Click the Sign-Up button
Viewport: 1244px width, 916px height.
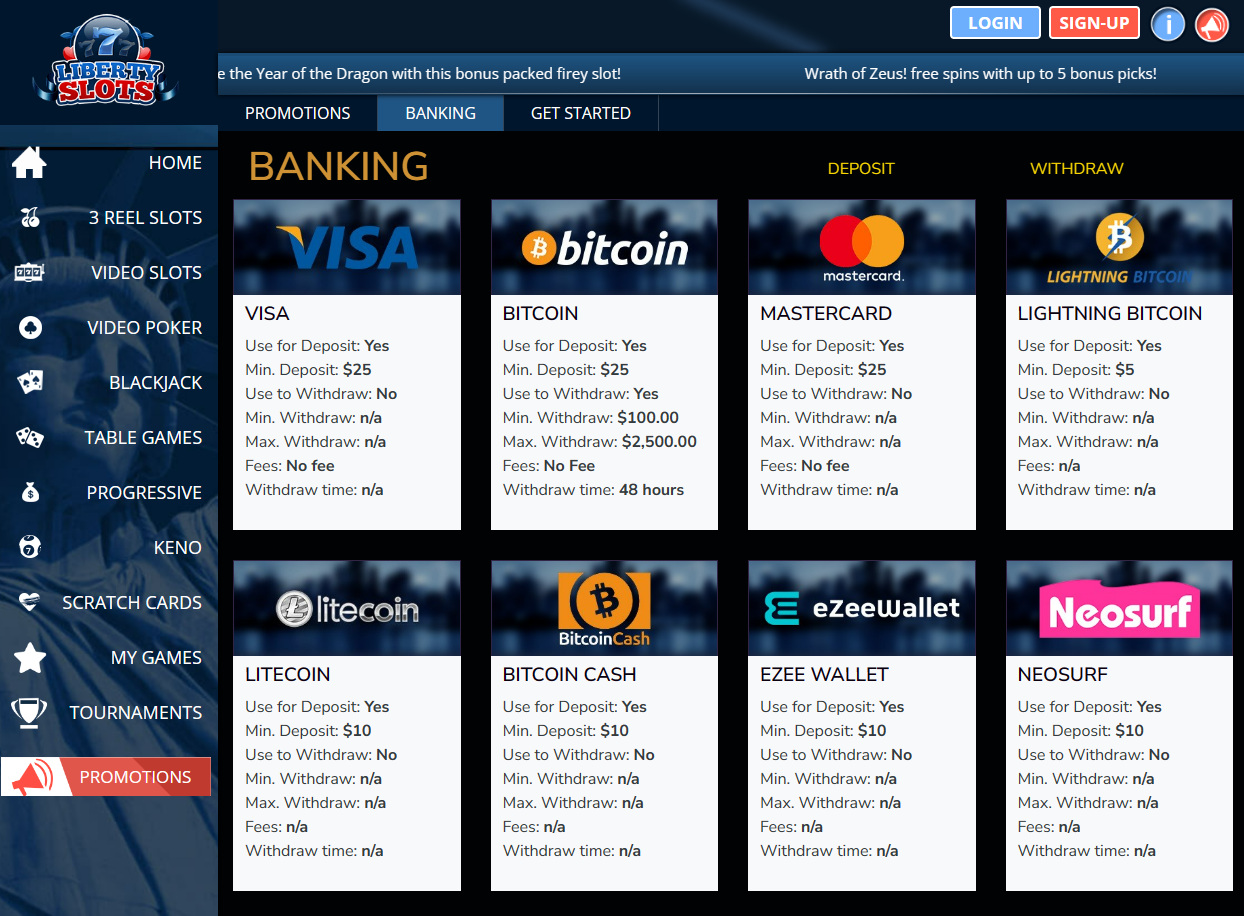pyautogui.click(x=1093, y=23)
